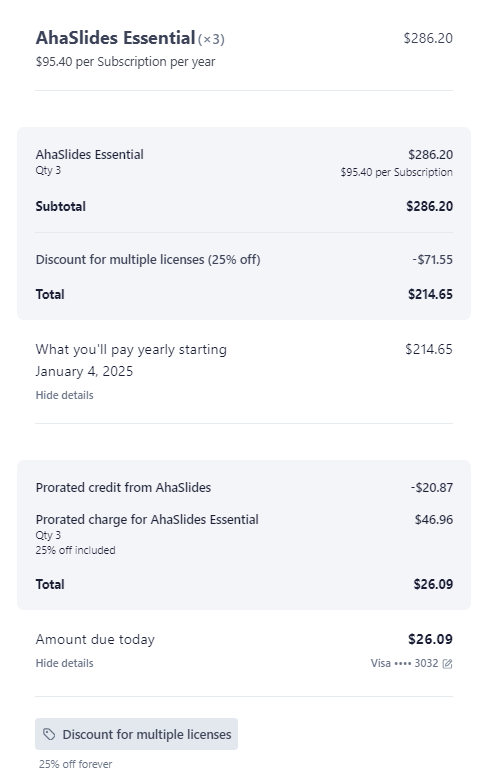Screen dimensions: 495x780
Task: Click Prorated charge for AhaSlides Essential line
Action: (x=147, y=520)
